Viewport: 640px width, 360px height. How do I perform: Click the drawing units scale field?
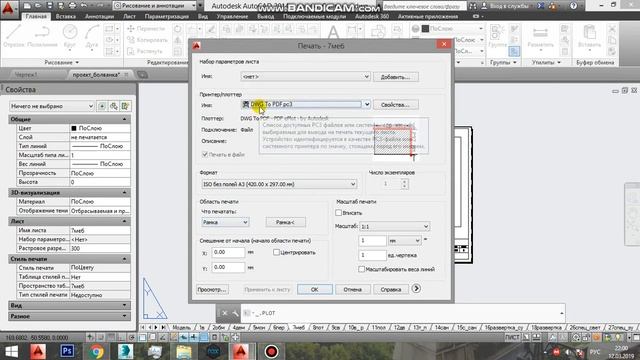click(x=372, y=255)
